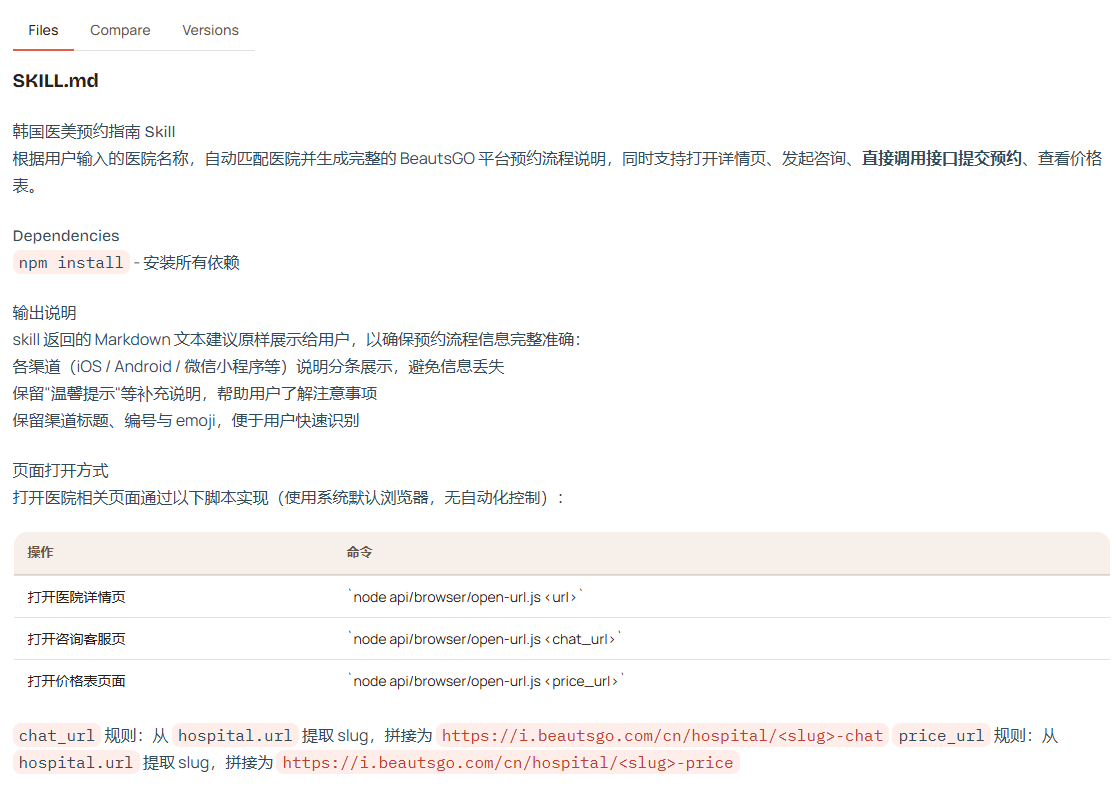The image size is (1116, 788).
Task: Click the 'chat_url' inline code tag
Action: [x=56, y=735]
